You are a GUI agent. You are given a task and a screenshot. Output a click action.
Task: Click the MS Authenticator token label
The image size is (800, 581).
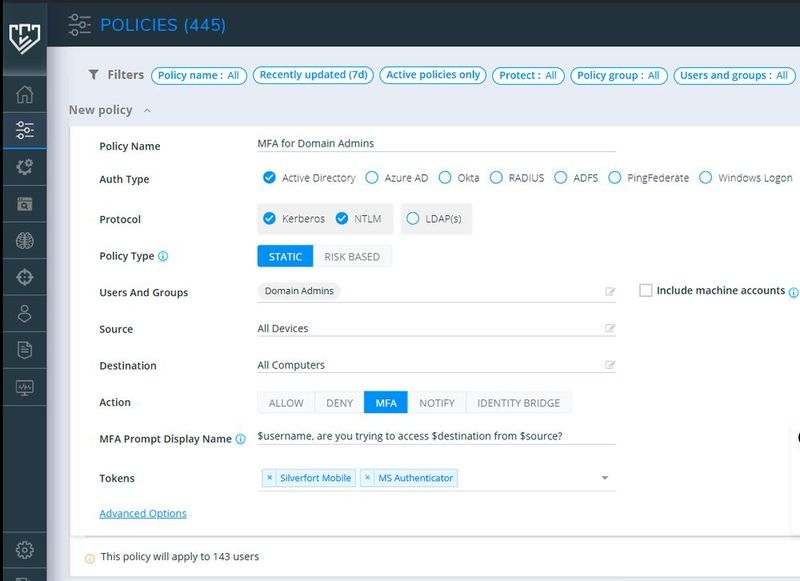pyautogui.click(x=415, y=478)
